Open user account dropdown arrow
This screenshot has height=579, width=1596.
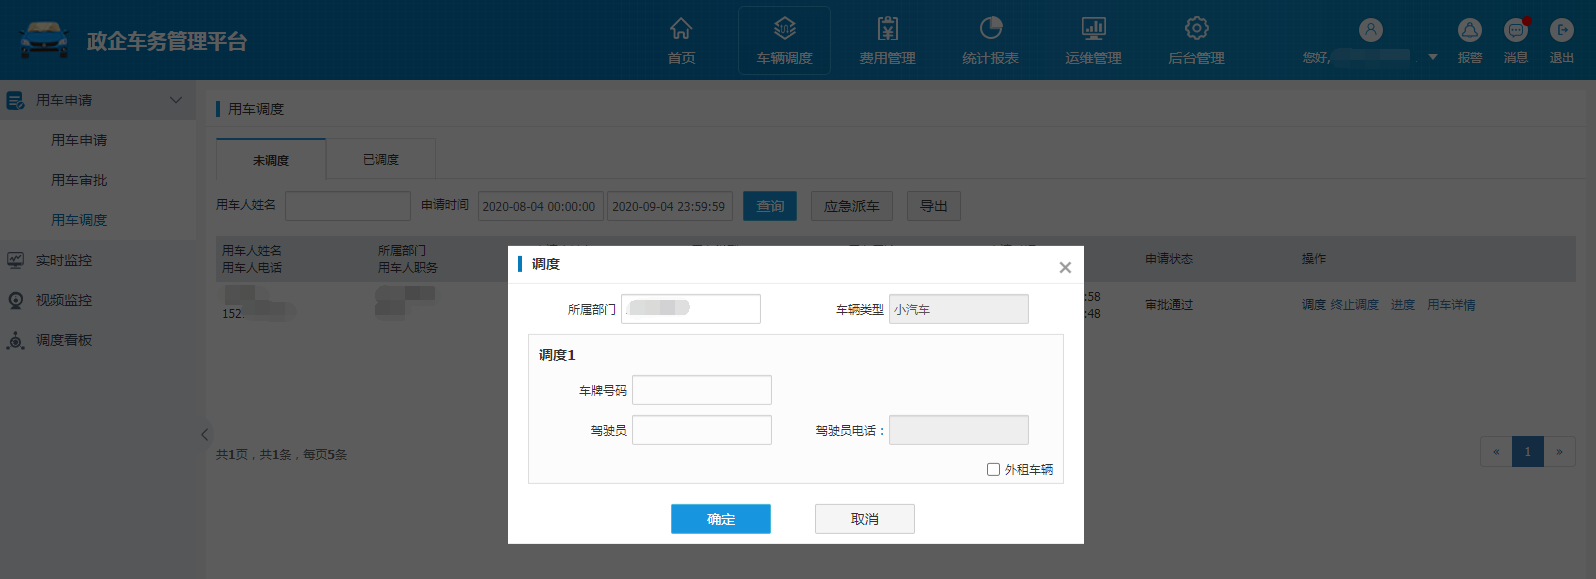pyautogui.click(x=1433, y=57)
